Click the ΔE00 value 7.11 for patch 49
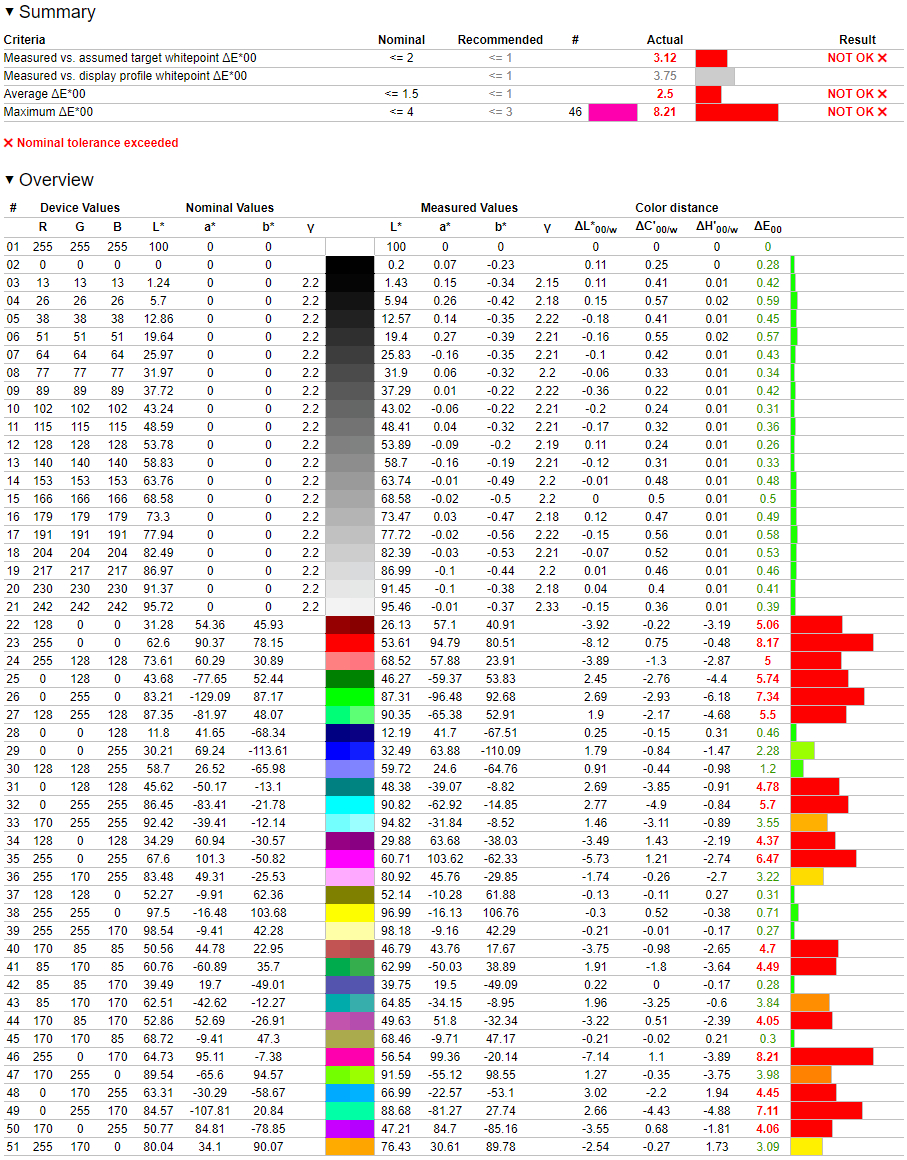The height and width of the screenshot is (1160, 907). click(x=767, y=1111)
